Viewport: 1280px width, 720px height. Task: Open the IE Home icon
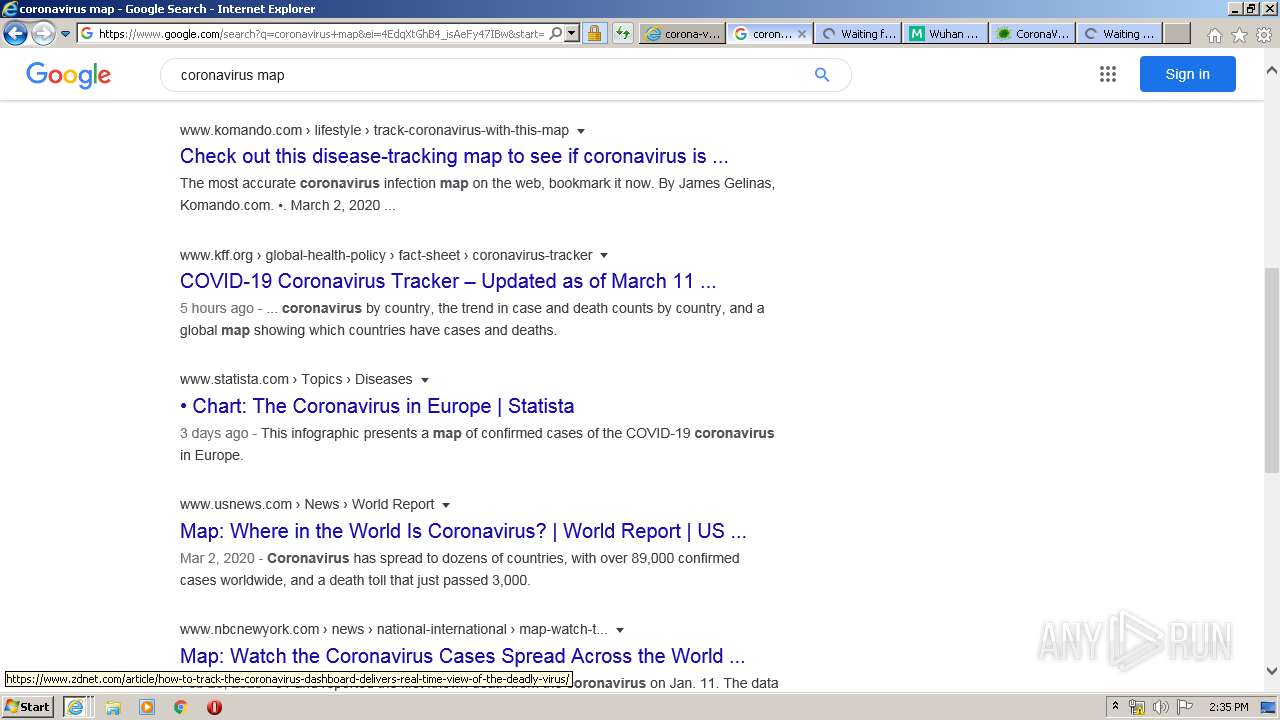(x=1214, y=34)
